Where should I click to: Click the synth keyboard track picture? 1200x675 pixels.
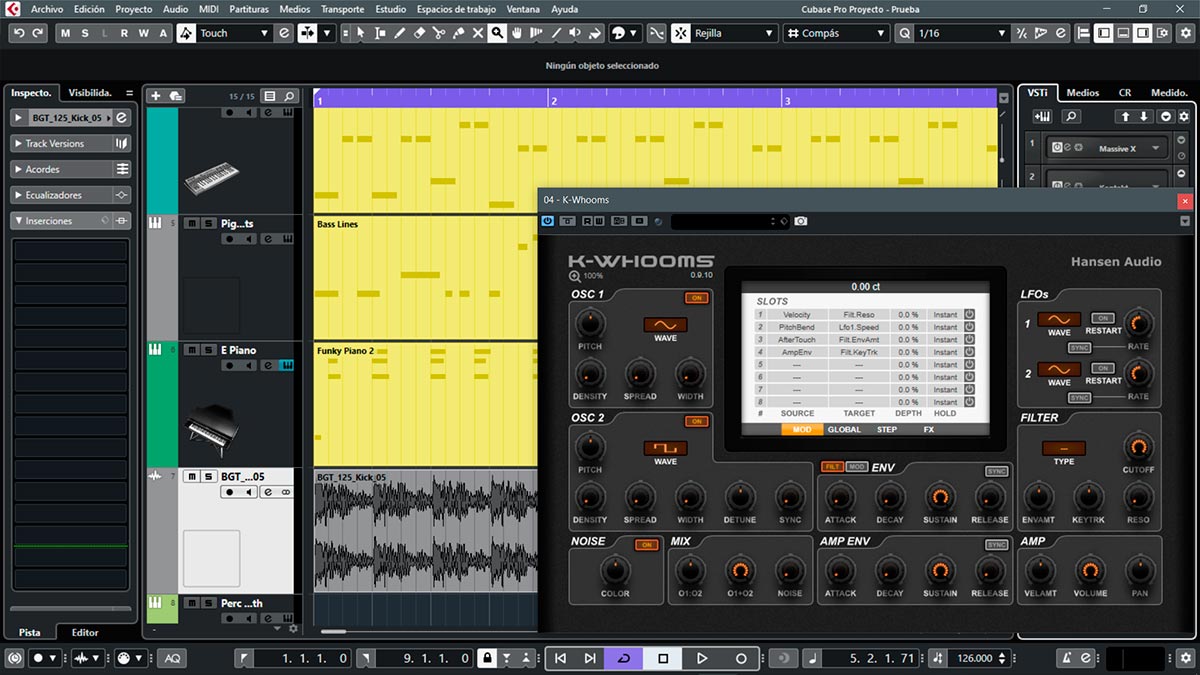212,178
